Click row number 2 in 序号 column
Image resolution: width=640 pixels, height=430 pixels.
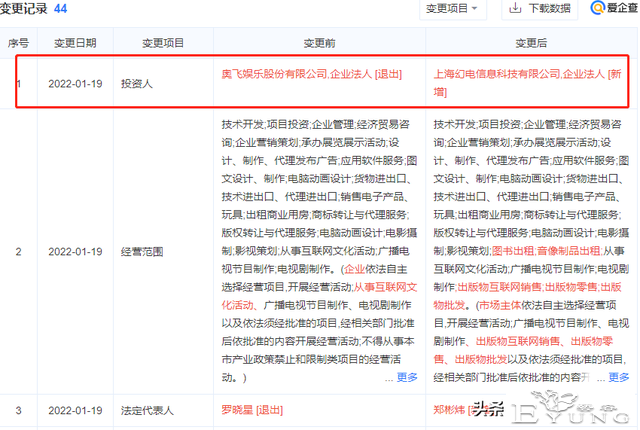[x=18, y=252]
